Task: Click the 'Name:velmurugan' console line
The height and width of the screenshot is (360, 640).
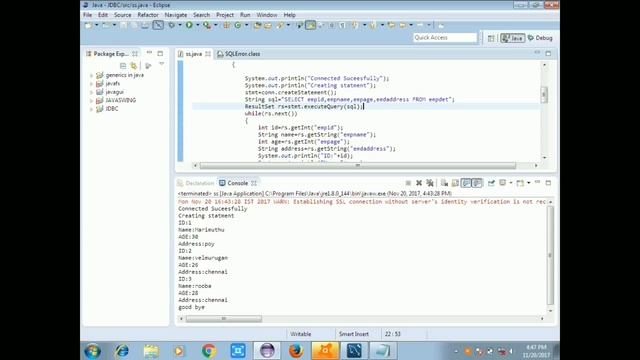Action: (203, 258)
